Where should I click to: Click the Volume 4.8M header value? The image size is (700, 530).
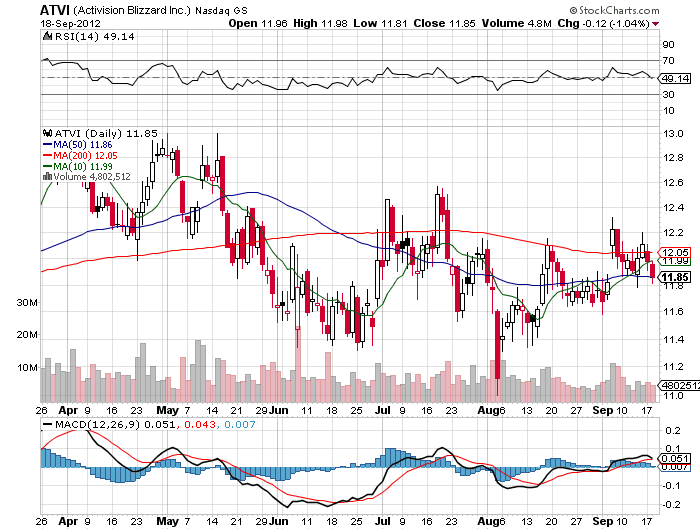pyautogui.click(x=517, y=24)
